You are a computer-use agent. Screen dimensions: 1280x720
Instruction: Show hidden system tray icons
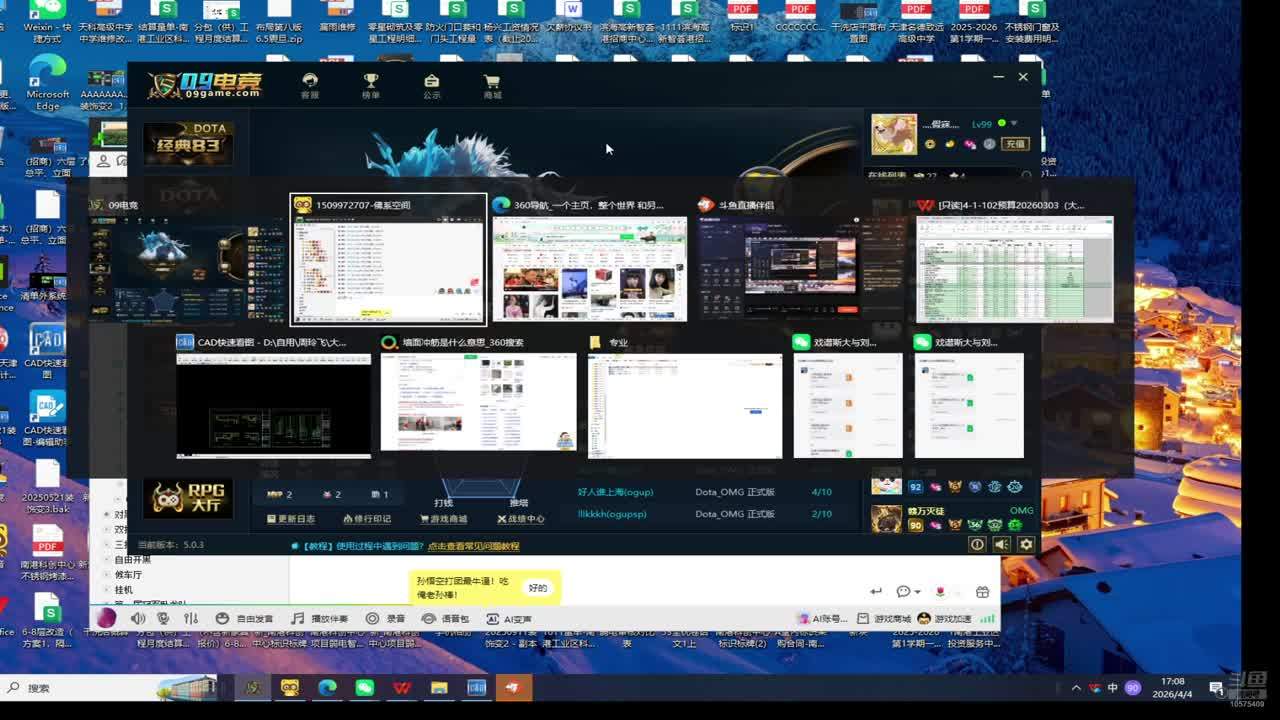[1076, 688]
